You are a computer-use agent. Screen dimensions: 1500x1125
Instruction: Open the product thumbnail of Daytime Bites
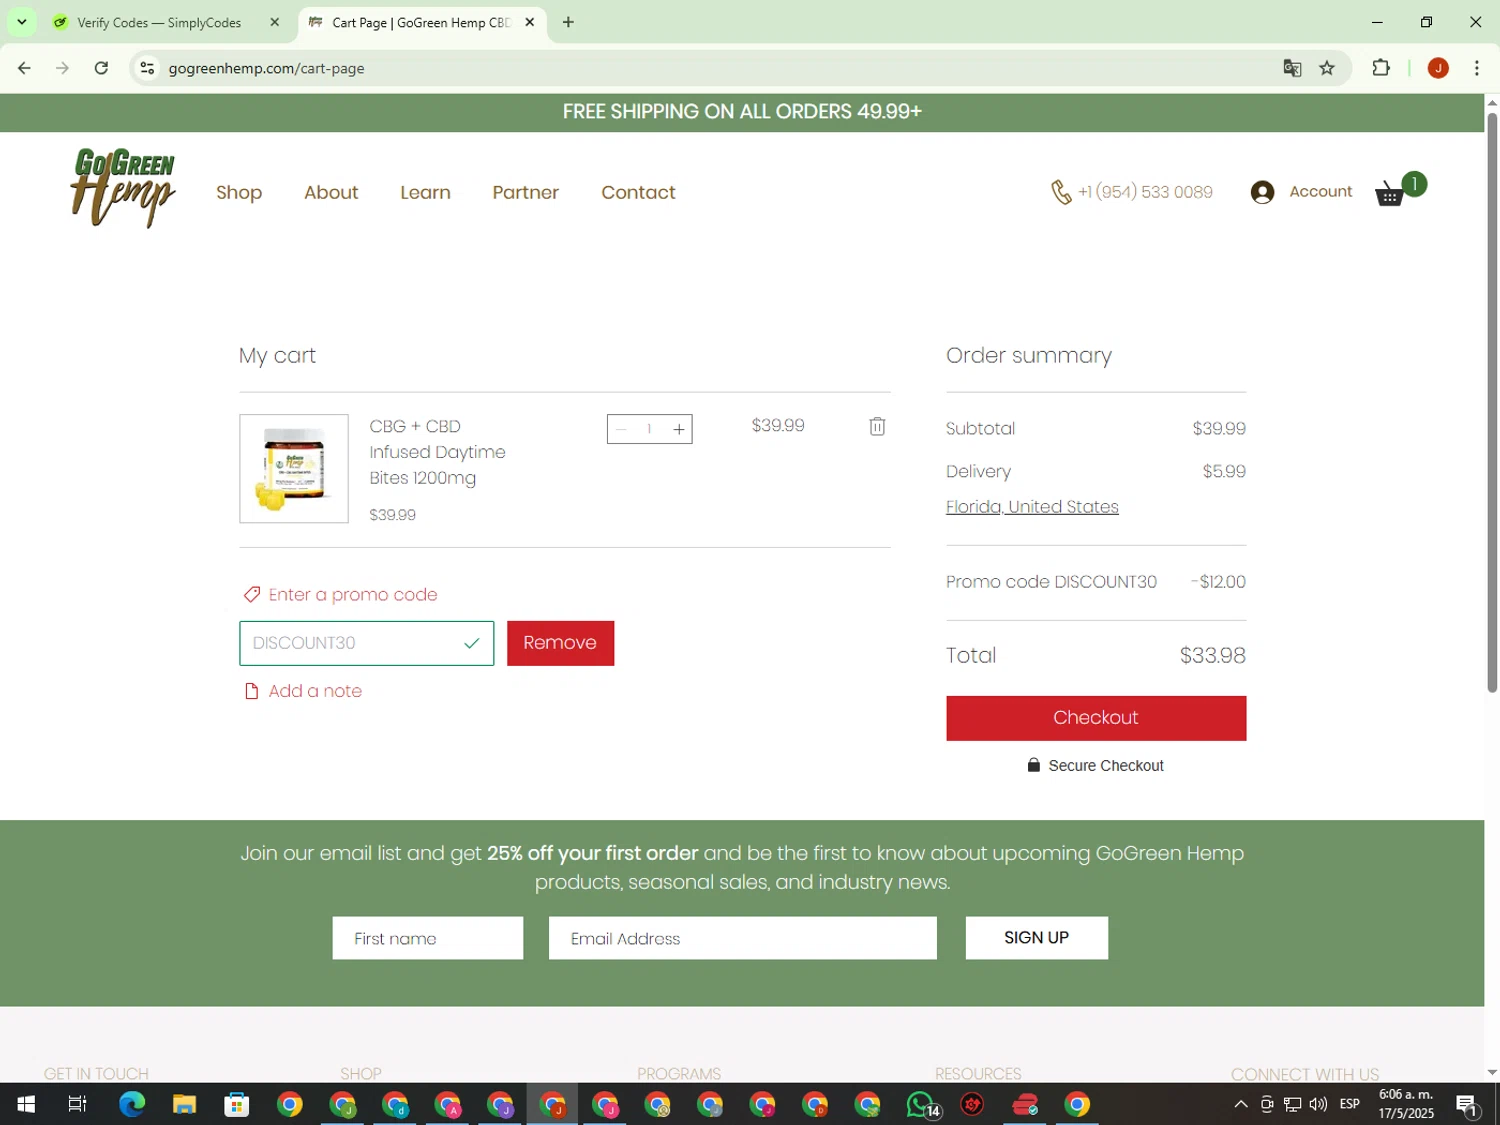pyautogui.click(x=294, y=468)
